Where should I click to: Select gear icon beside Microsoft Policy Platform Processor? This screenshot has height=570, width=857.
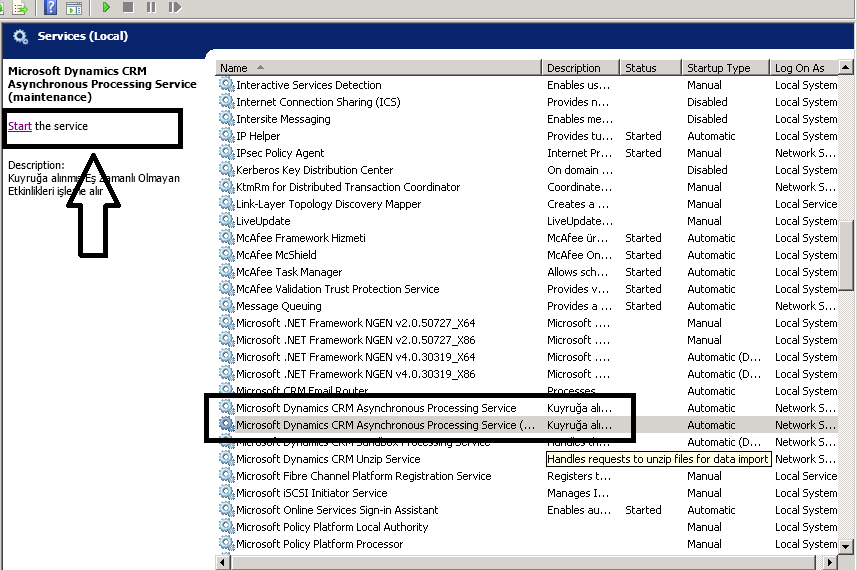(226, 543)
